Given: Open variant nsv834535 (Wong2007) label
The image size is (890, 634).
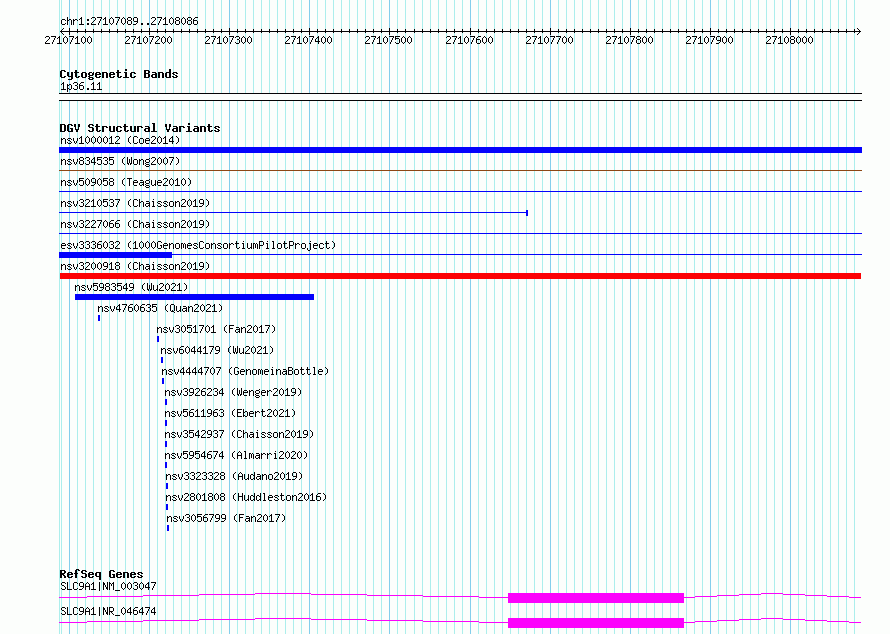Looking at the screenshot, I should click(120, 161).
